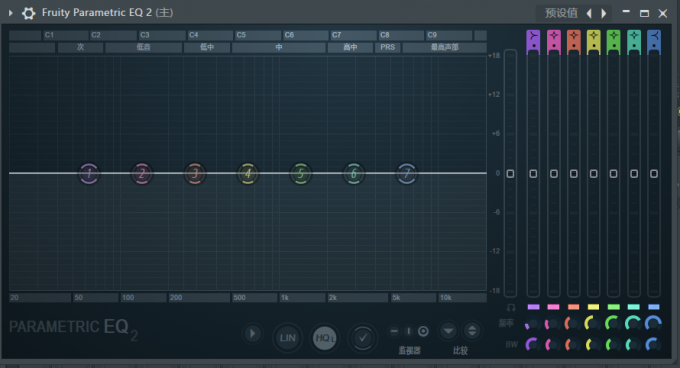Select band 5 green node
The image size is (680, 368).
pyautogui.click(x=301, y=174)
